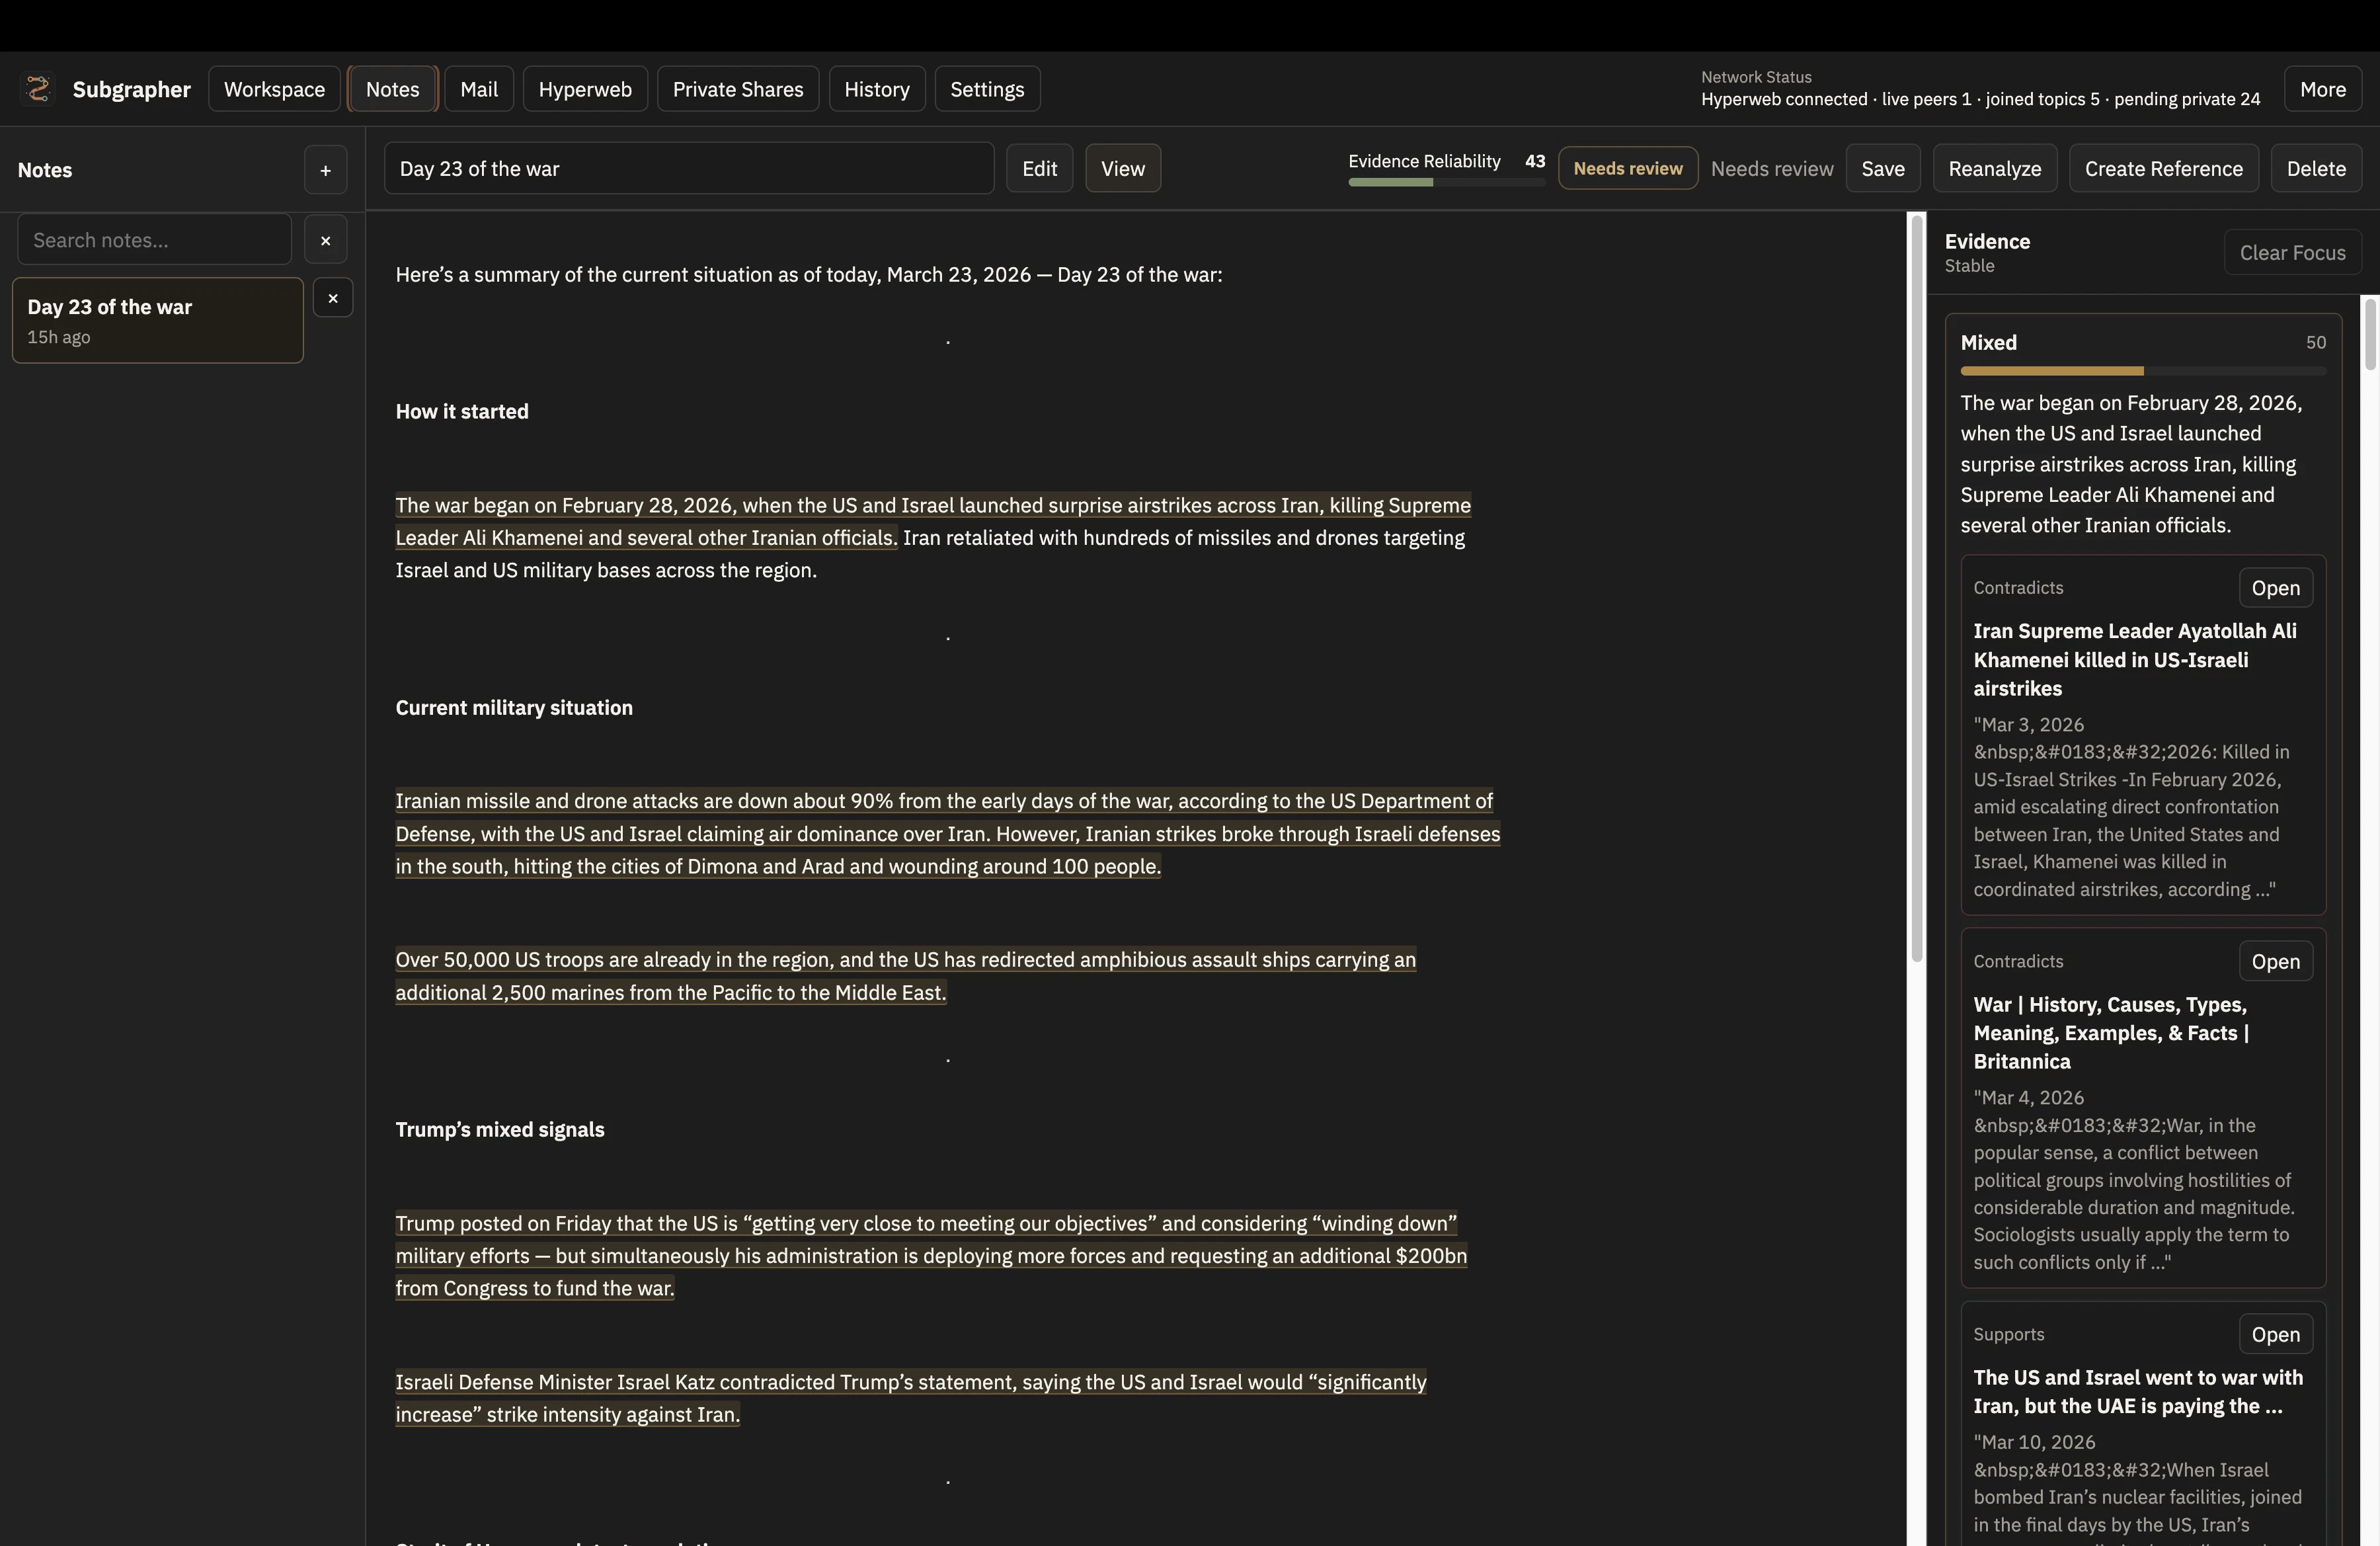Reanalyze the note's evidence
This screenshot has width=2380, height=1546.
coord(1994,168)
